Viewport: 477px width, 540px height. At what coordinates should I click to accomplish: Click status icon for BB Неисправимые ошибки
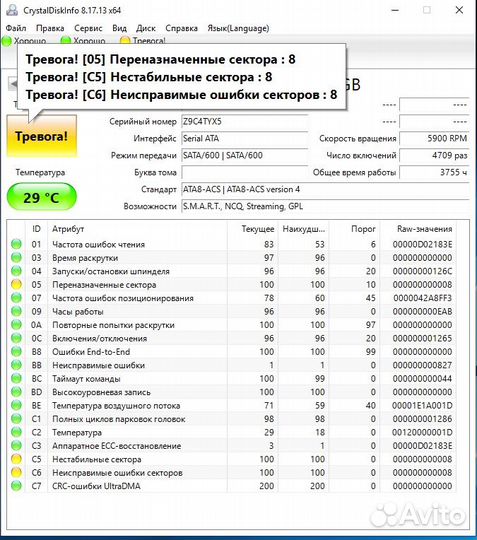pos(16,365)
